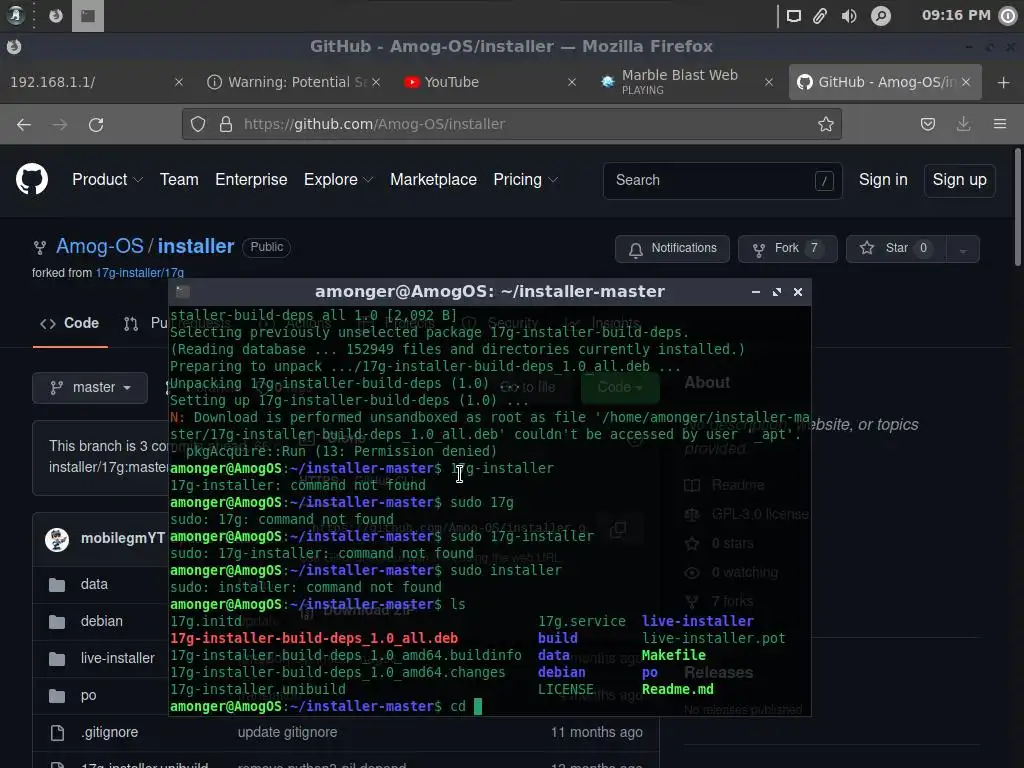Viewport: 1024px width, 768px height.
Task: Open the system search magnifier icon
Action: [x=880, y=16]
